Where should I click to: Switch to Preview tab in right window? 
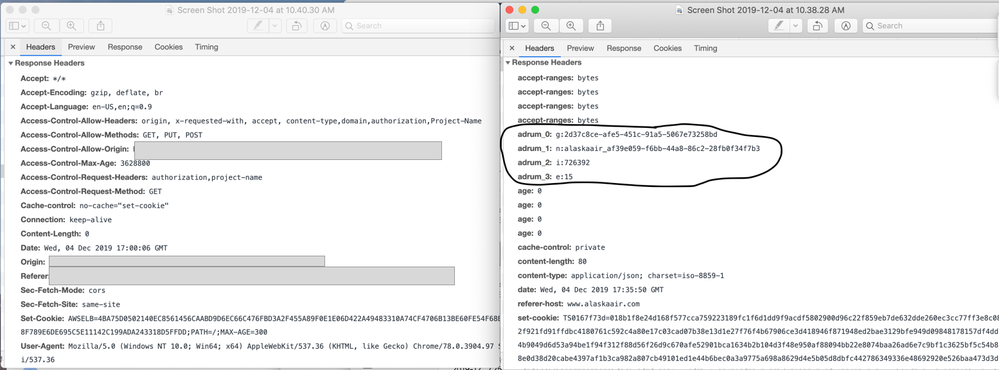(x=580, y=48)
